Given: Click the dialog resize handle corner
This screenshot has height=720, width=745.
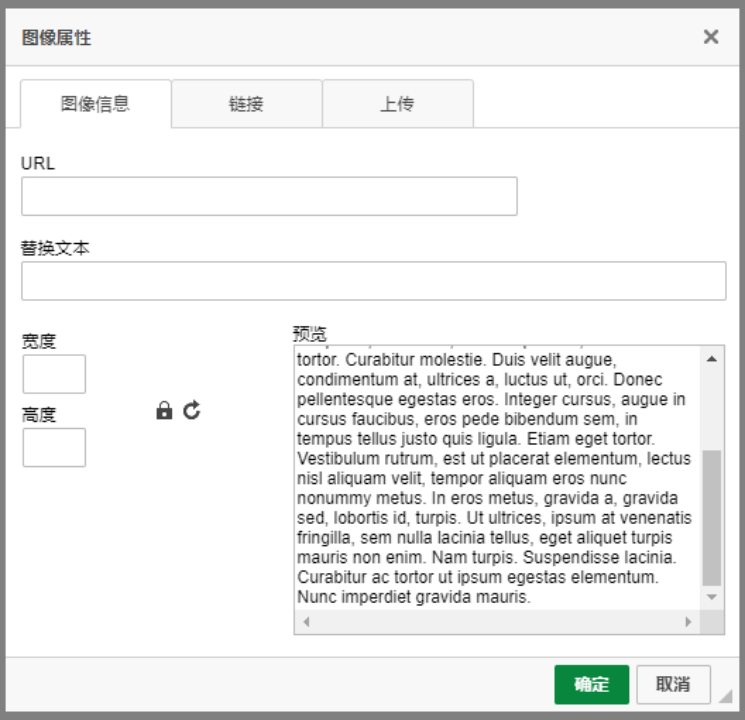Looking at the screenshot, I should (x=725, y=696).
